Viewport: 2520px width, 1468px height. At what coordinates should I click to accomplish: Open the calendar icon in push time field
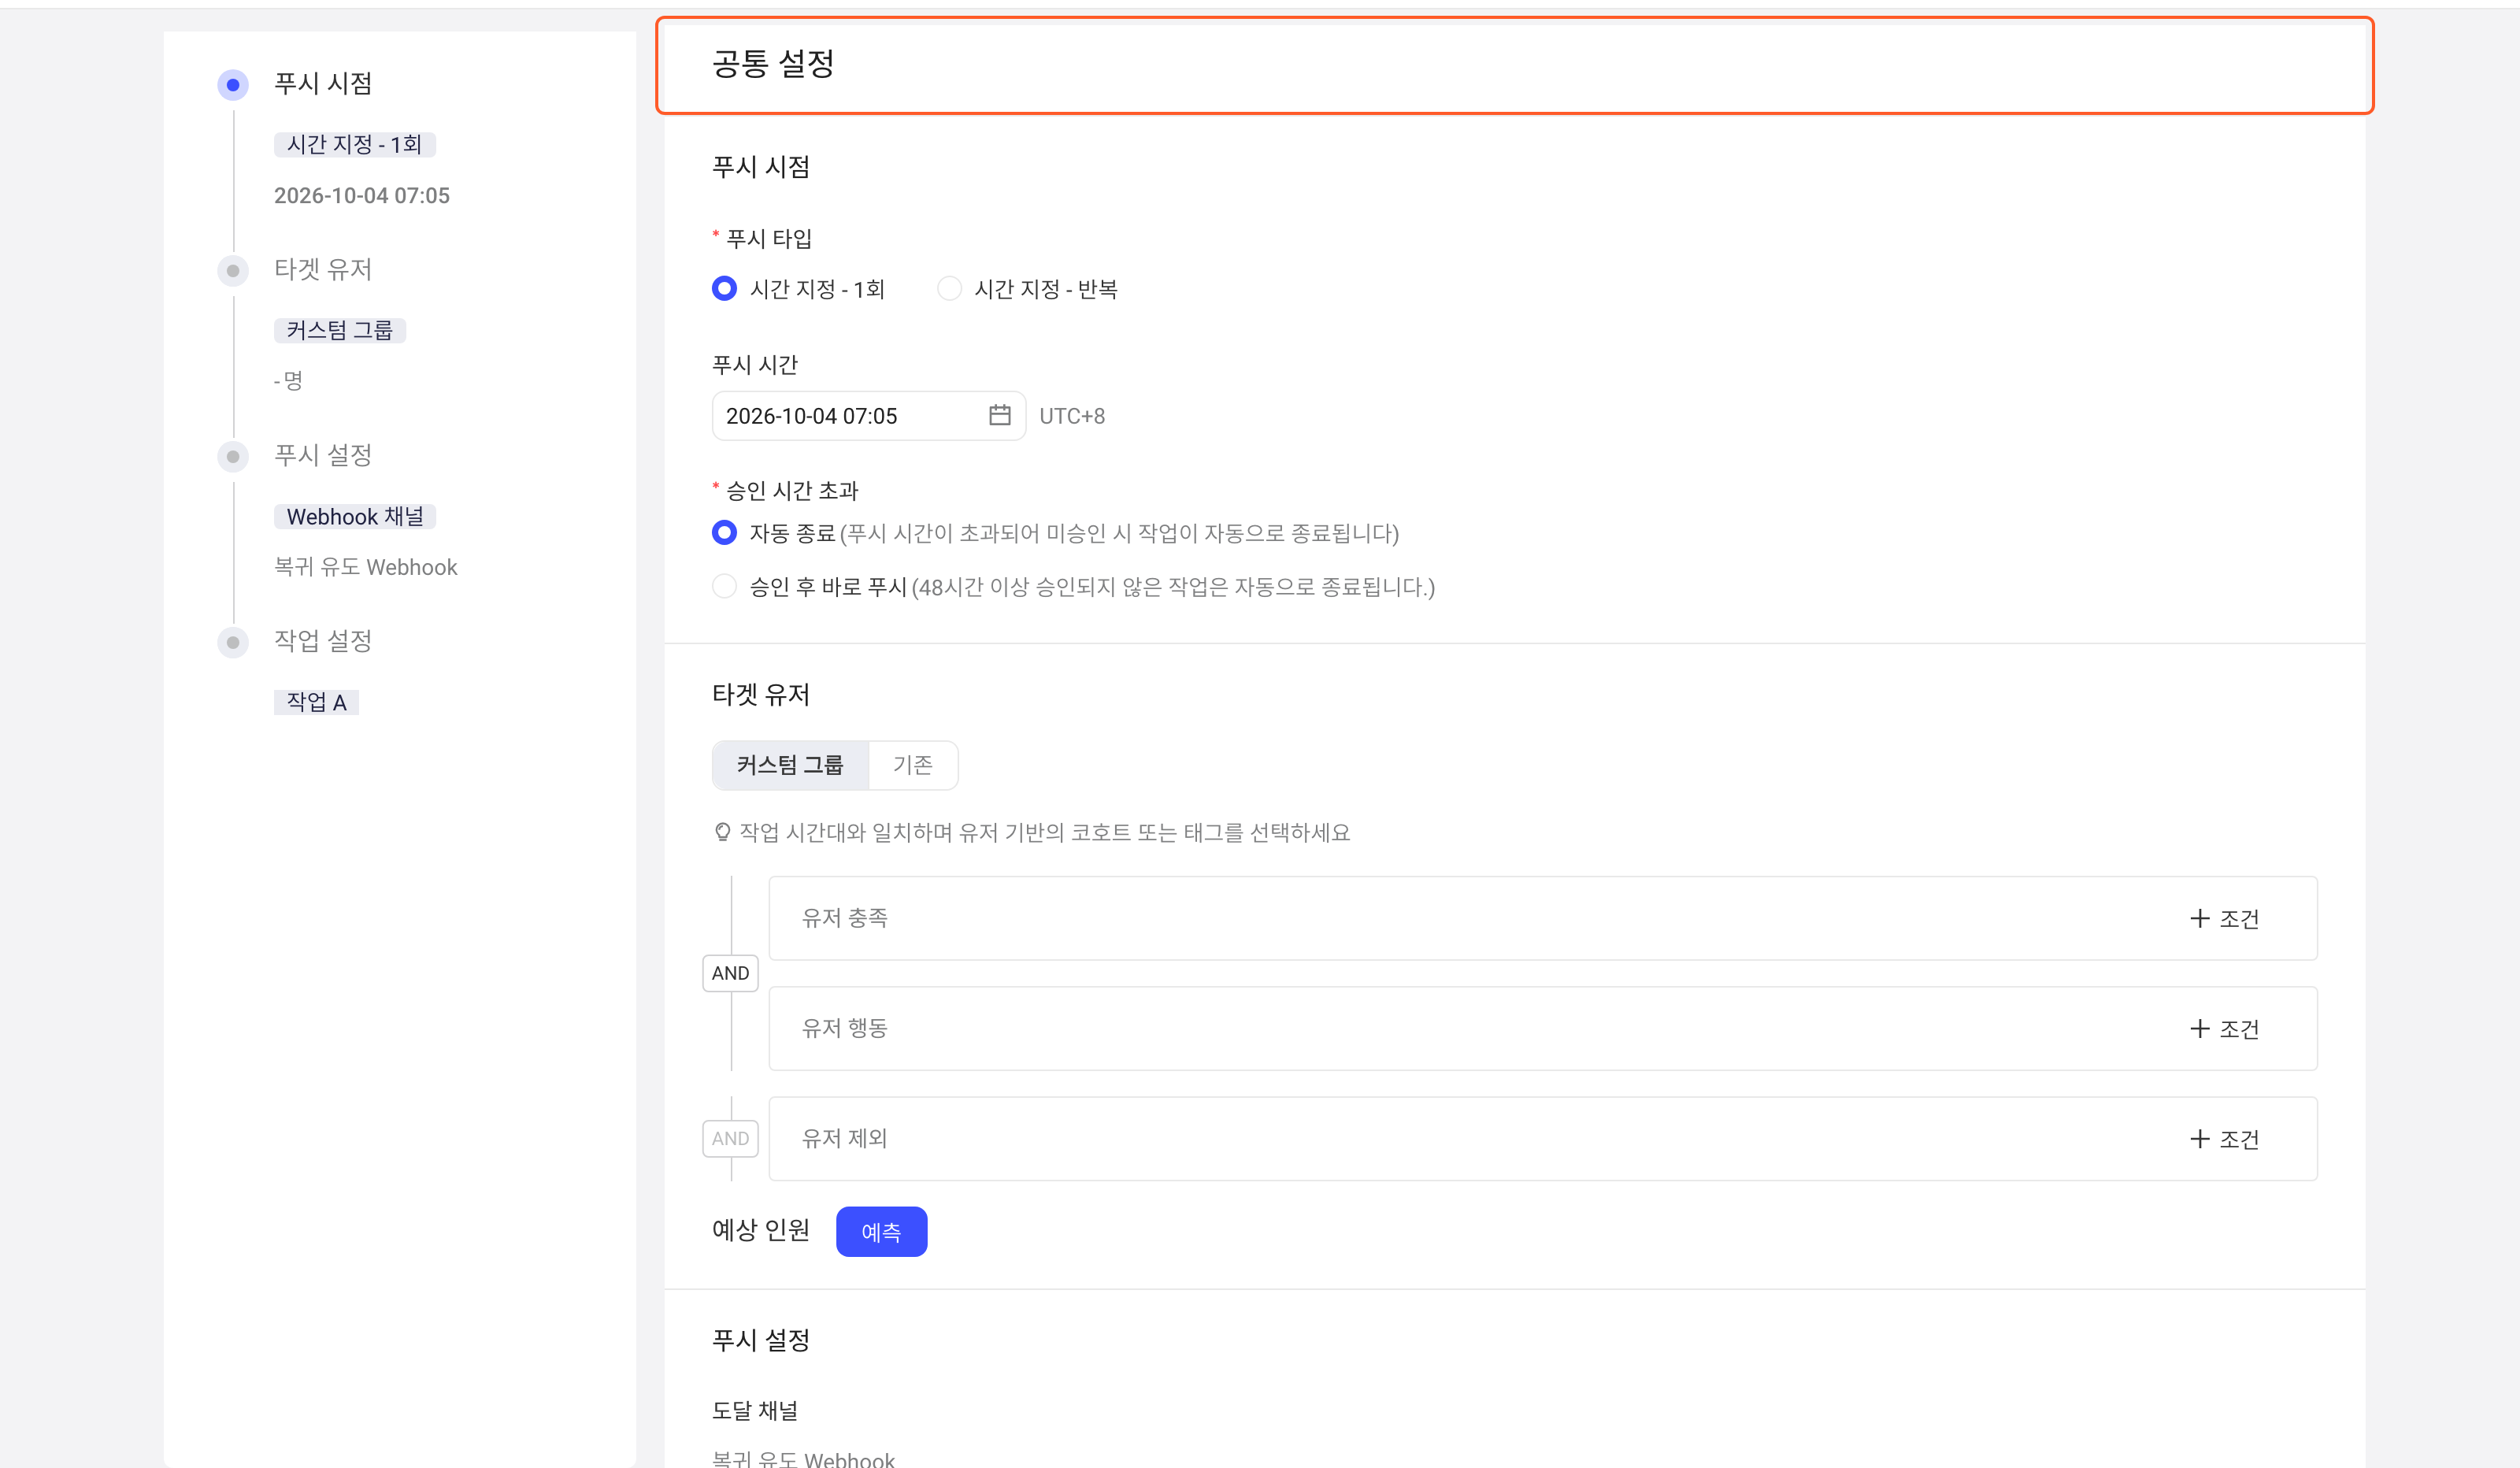pos(999,415)
